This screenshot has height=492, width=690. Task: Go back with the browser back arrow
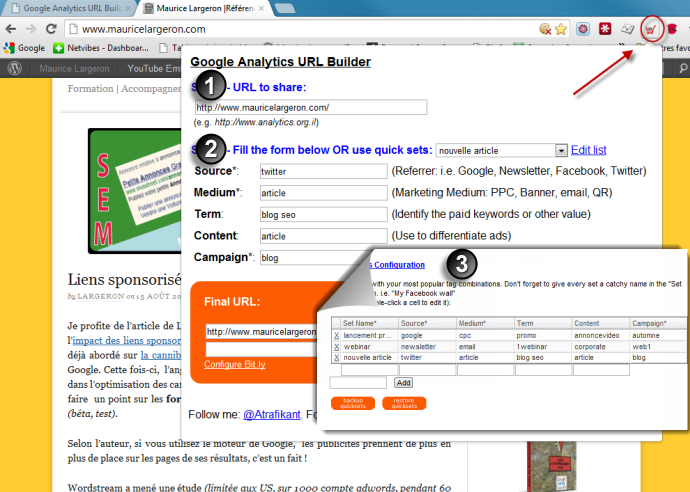(11, 29)
